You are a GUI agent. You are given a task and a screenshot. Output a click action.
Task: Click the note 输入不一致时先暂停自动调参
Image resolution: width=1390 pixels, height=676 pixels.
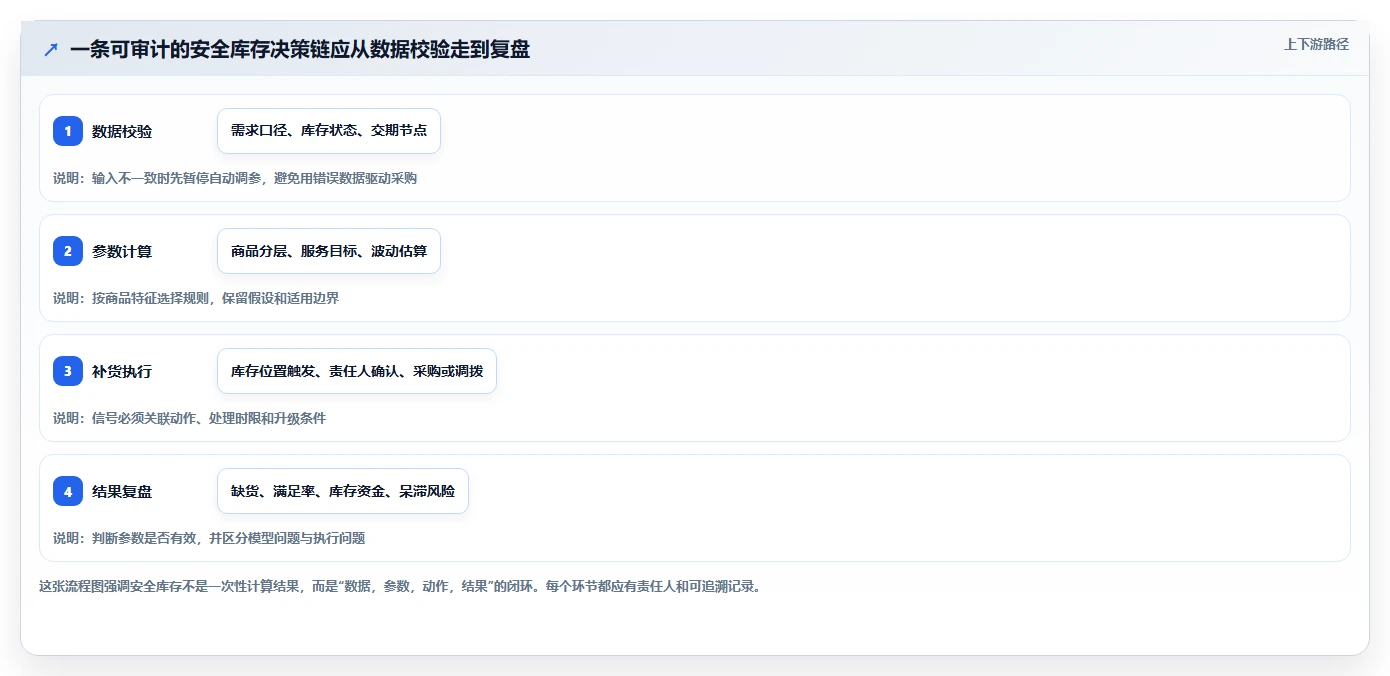coord(176,178)
